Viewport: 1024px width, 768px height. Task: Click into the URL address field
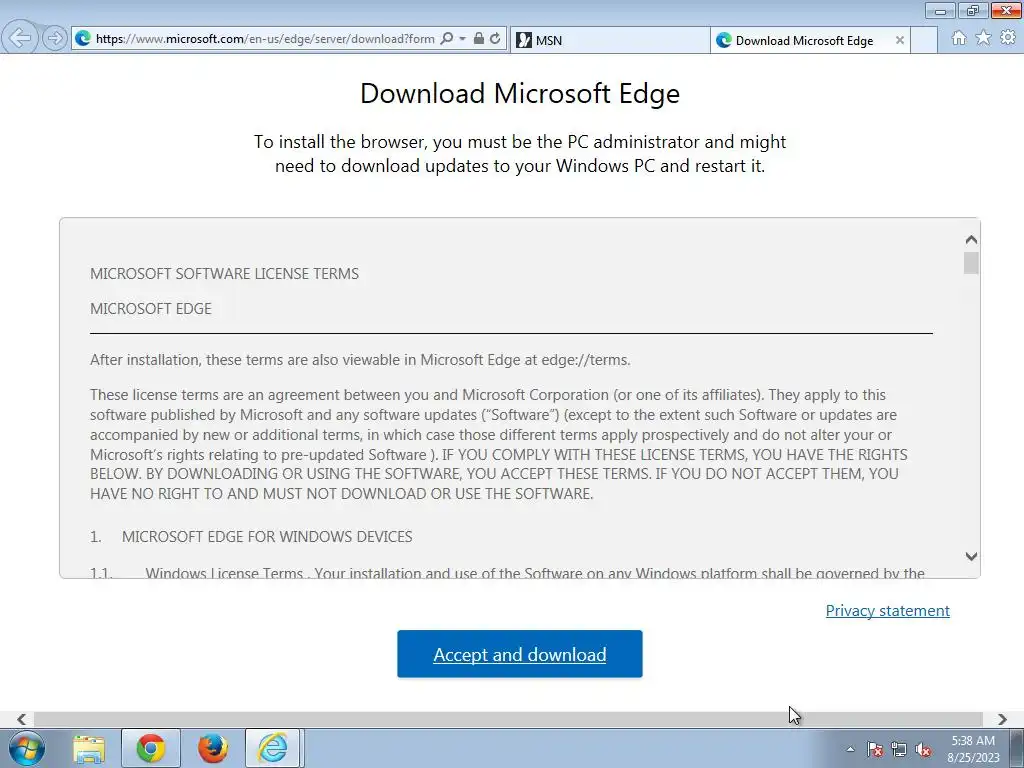click(264, 39)
